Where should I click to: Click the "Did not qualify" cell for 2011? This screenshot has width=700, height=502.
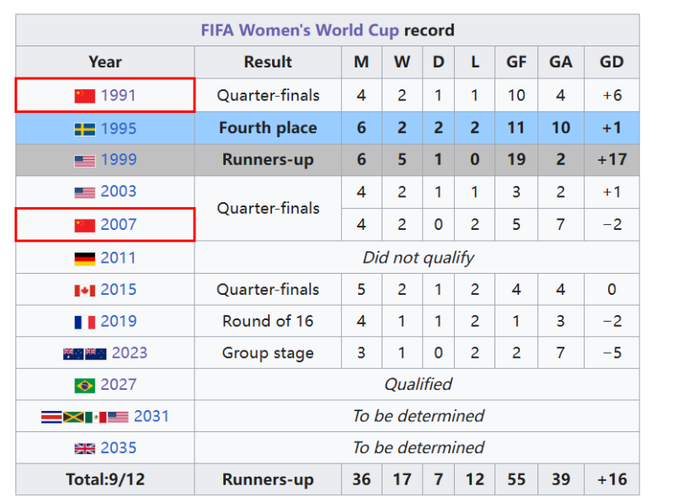tap(418, 258)
